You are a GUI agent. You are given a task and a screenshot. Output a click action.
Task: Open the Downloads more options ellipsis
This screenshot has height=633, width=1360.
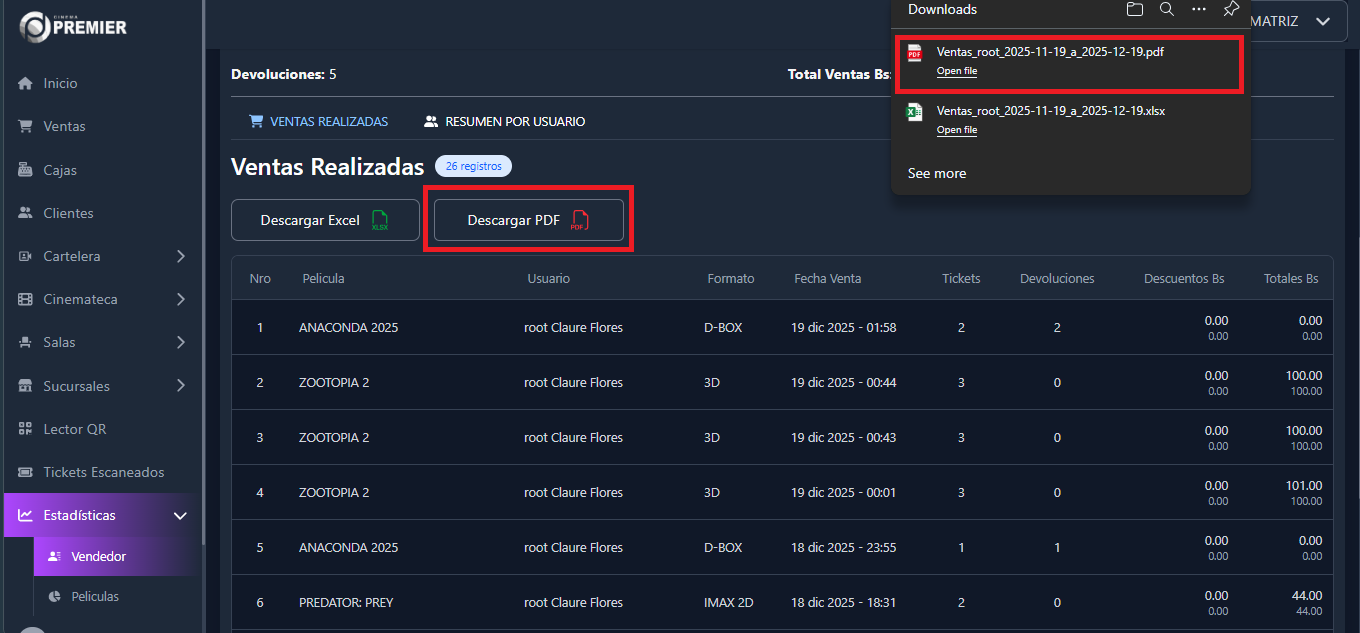[1199, 9]
